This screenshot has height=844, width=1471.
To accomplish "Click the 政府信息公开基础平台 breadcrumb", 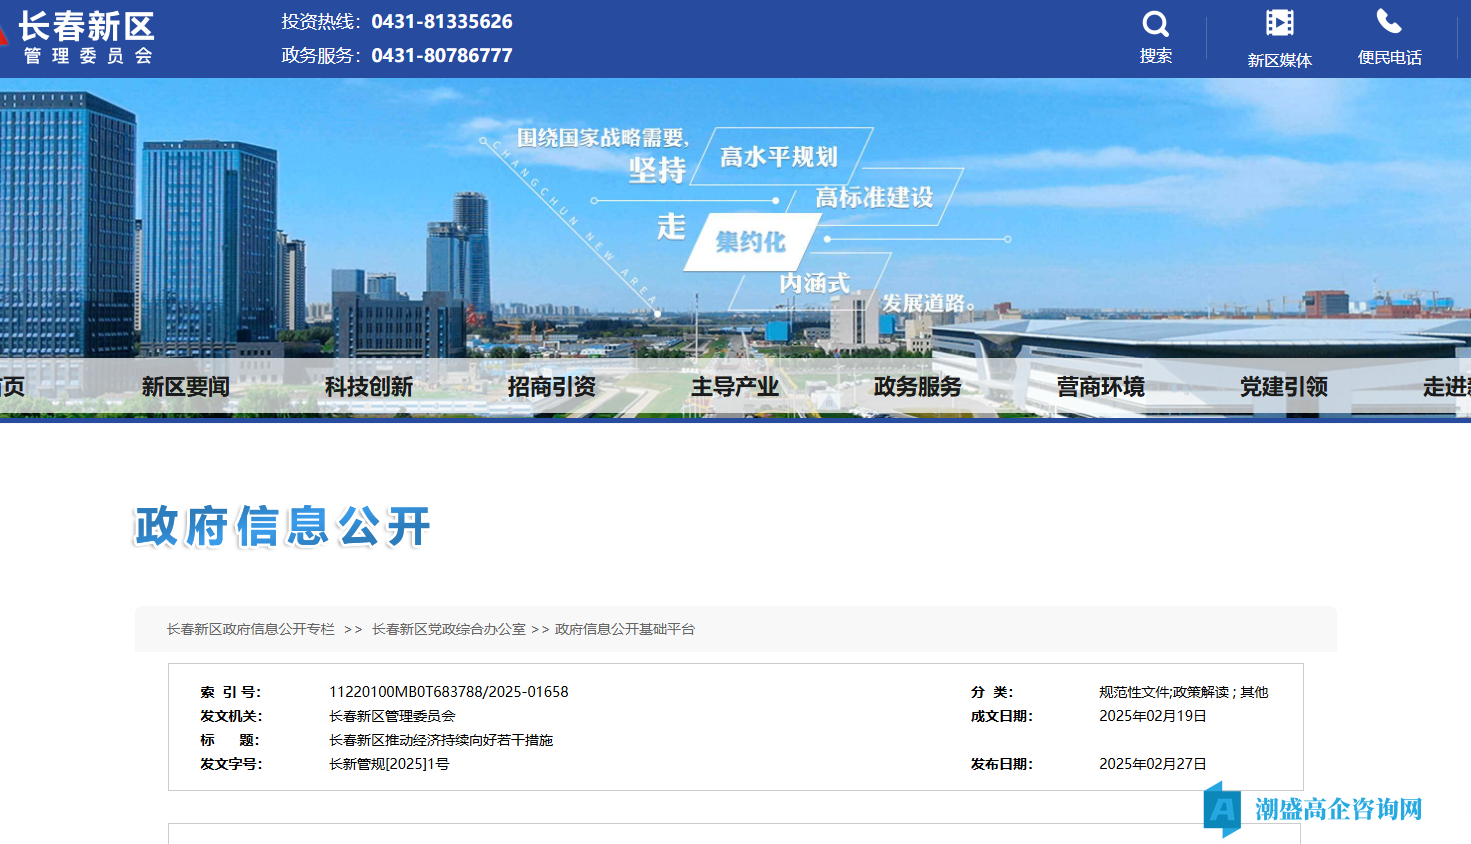I will (624, 629).
